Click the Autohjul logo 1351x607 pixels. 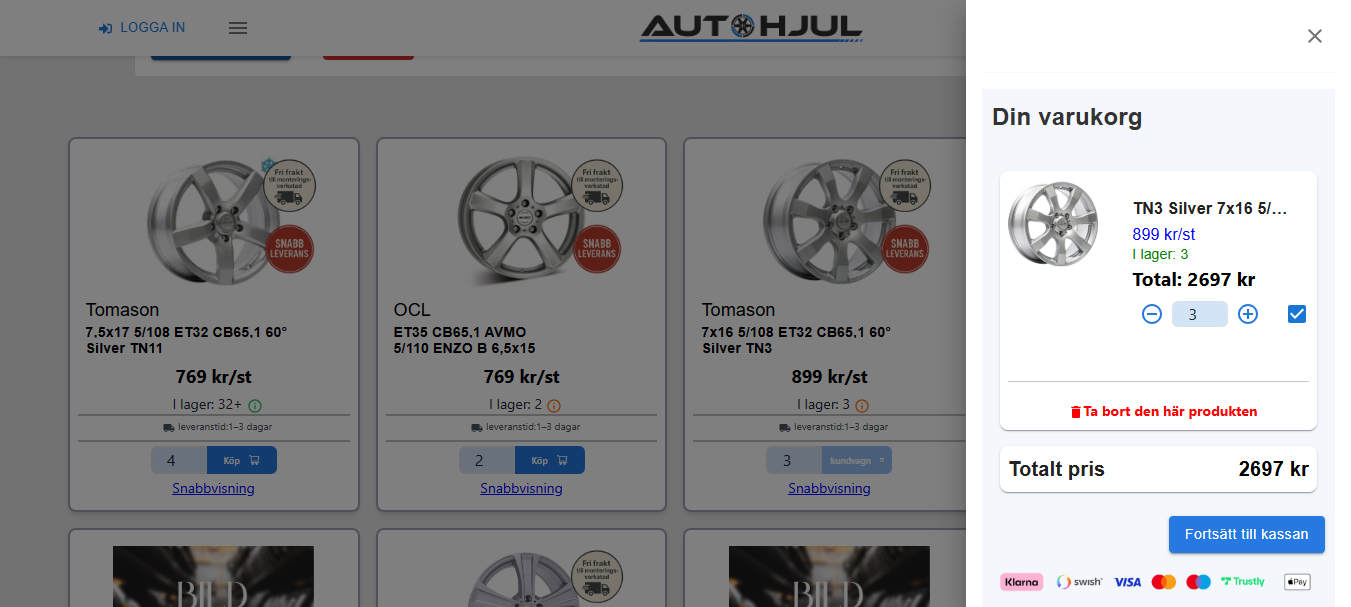click(751, 28)
